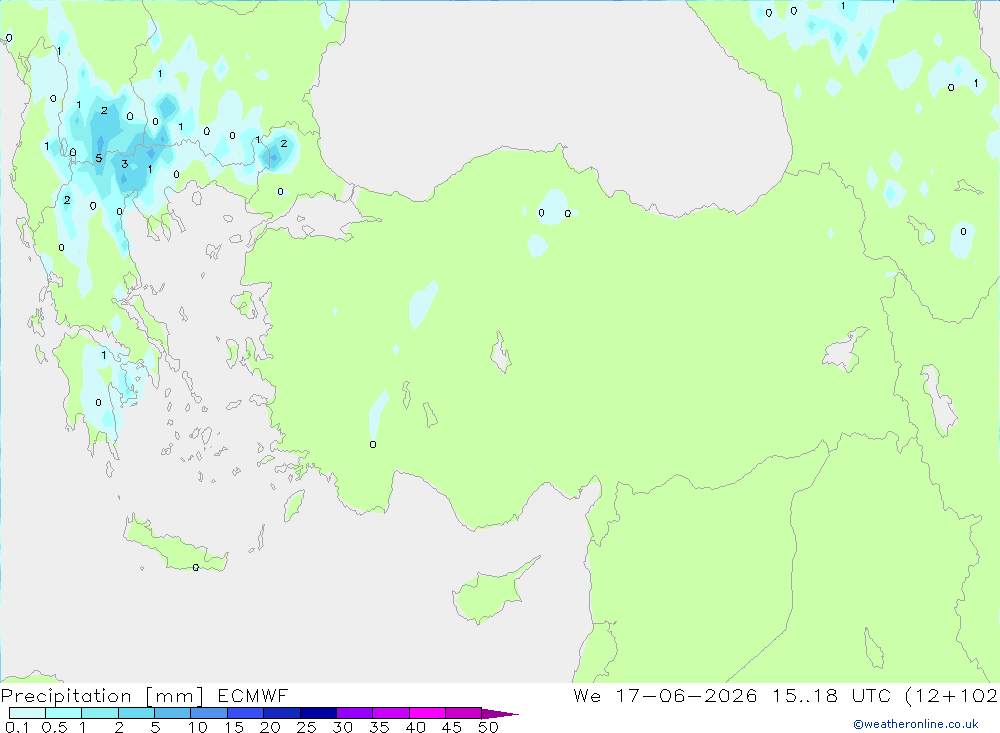Click the legend label '15'
Screen dimensions: 1000x733
(x=234, y=727)
